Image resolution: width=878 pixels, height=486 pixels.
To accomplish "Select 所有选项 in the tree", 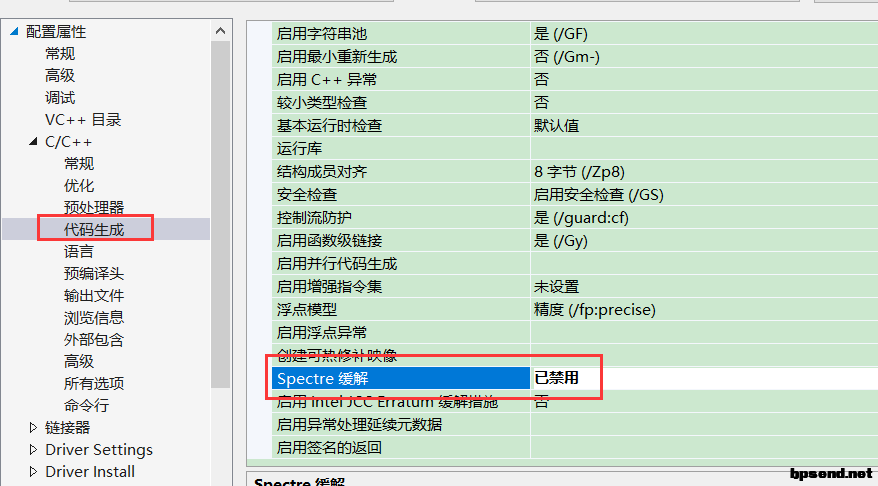I will 94,384.
